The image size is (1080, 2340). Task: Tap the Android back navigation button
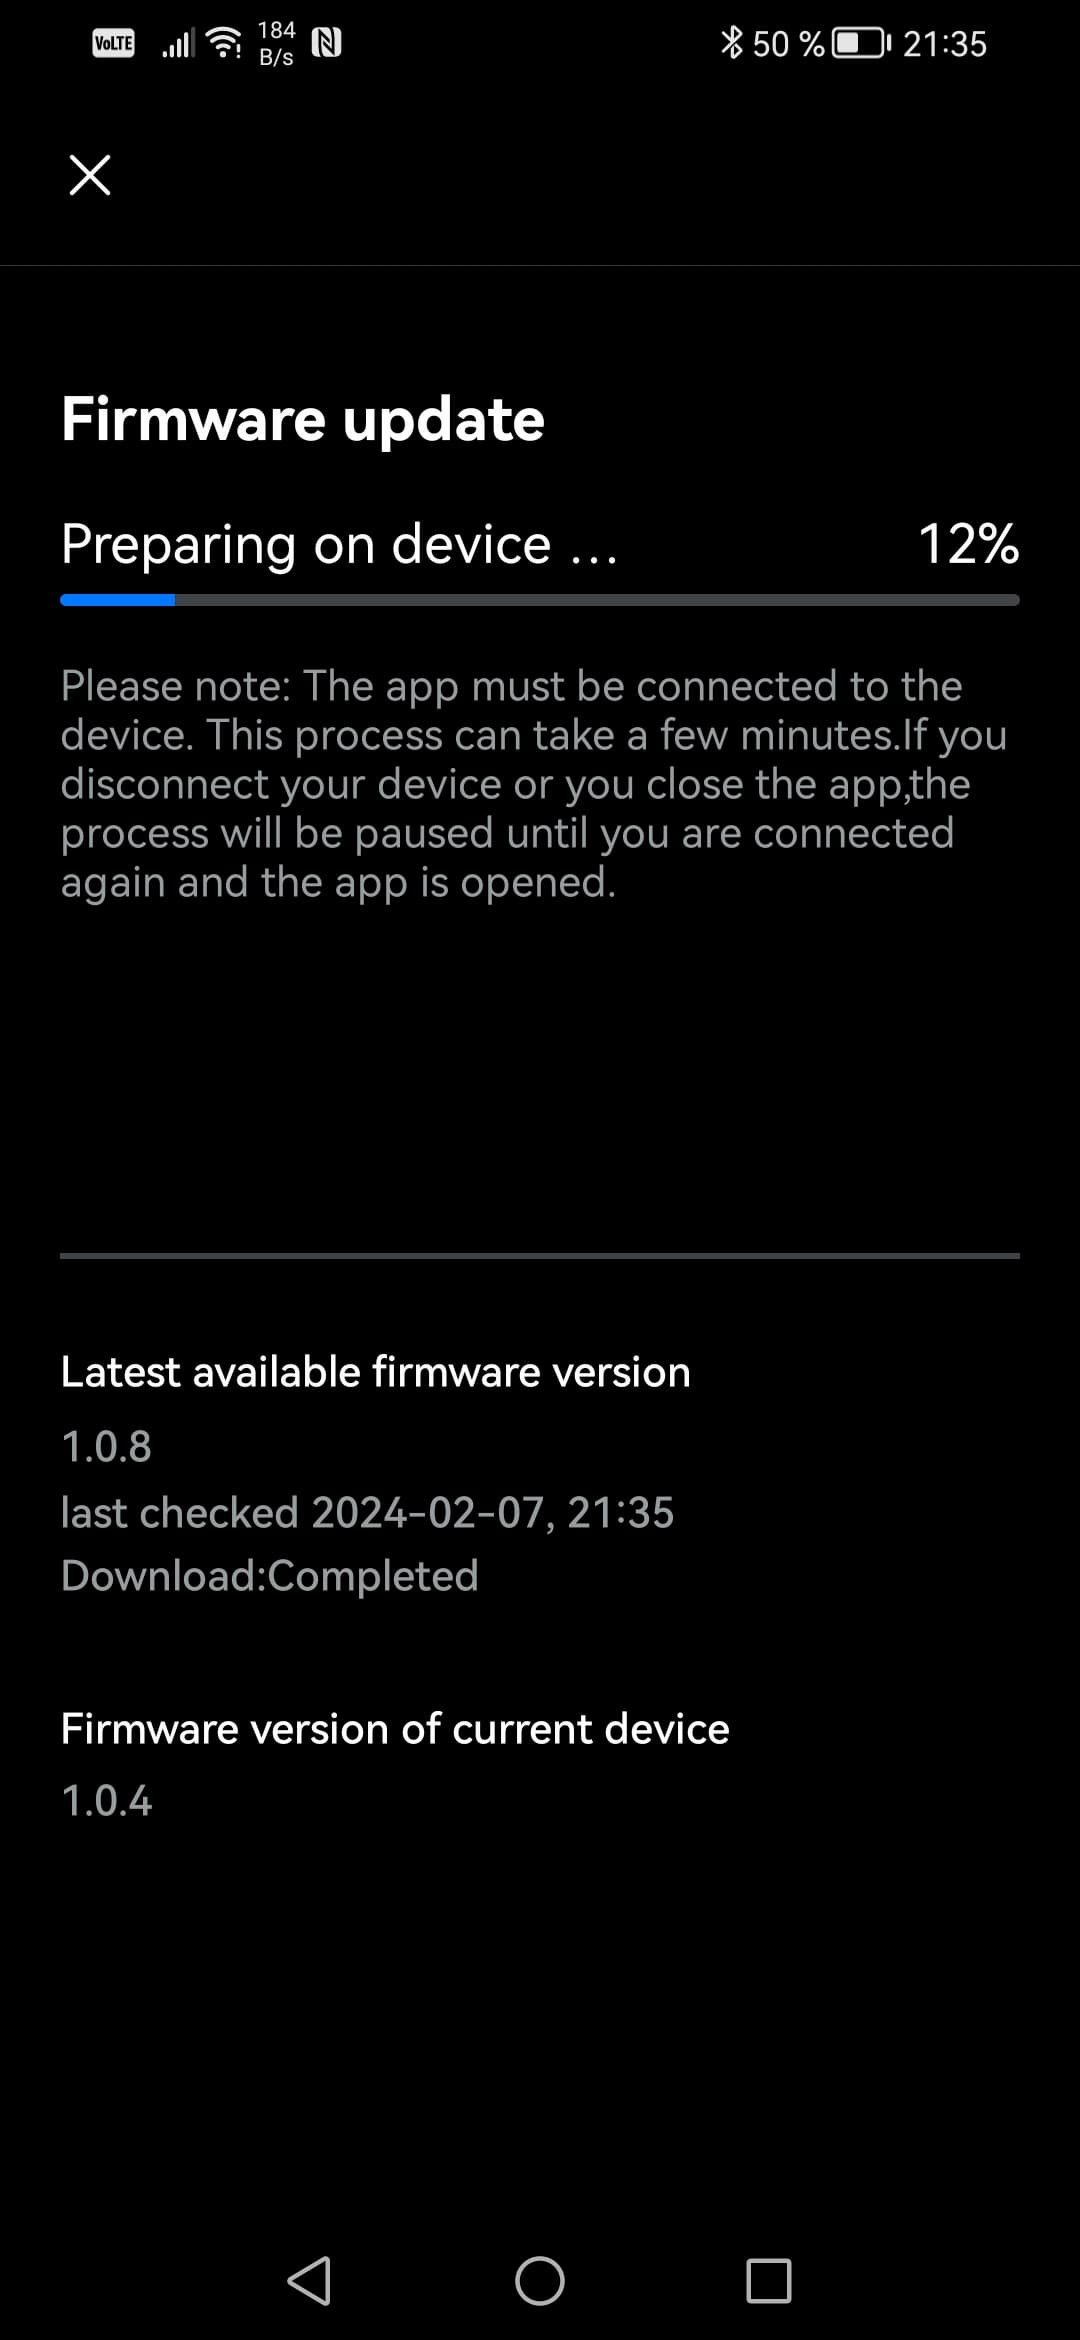(309, 2281)
